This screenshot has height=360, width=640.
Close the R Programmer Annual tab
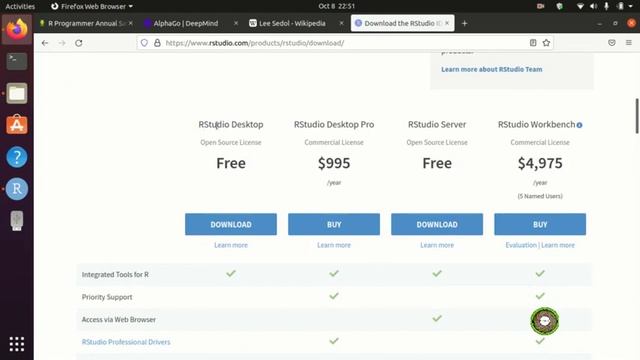pyautogui.click(x=131, y=24)
